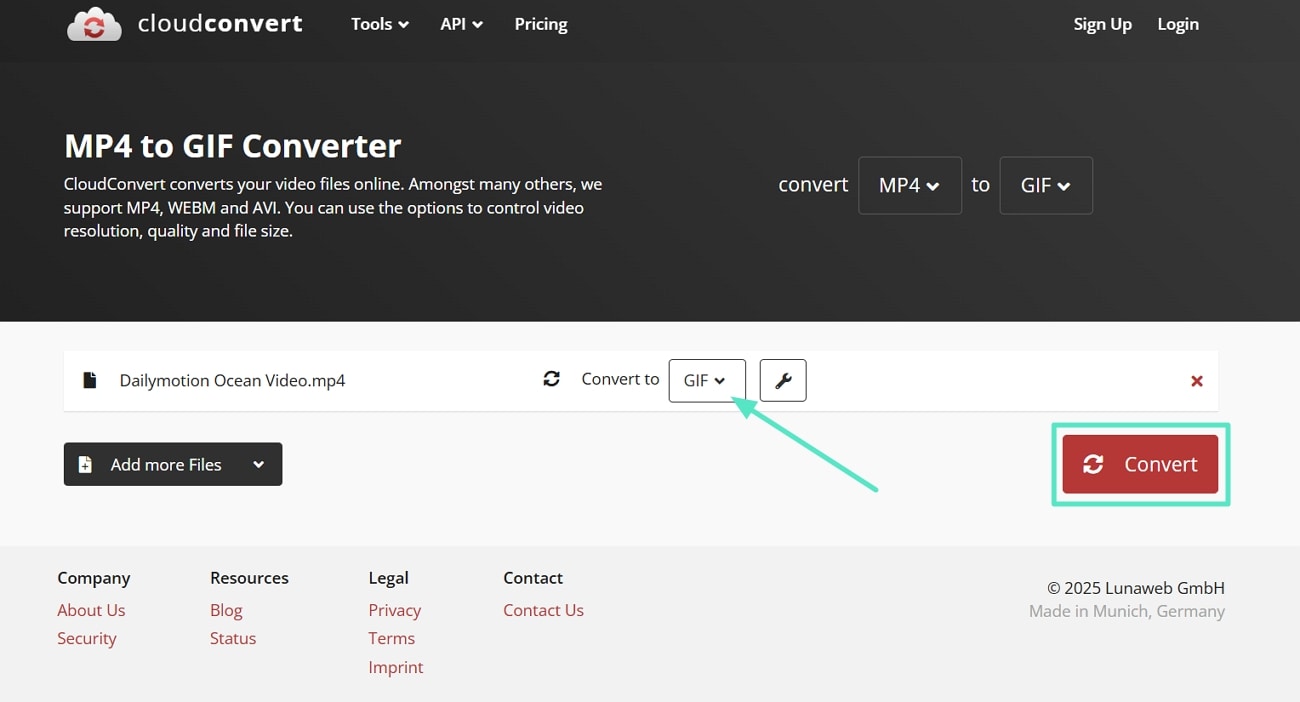Start conversion with the red Convert button
Screen dimensions: 1300x702
1140,464
